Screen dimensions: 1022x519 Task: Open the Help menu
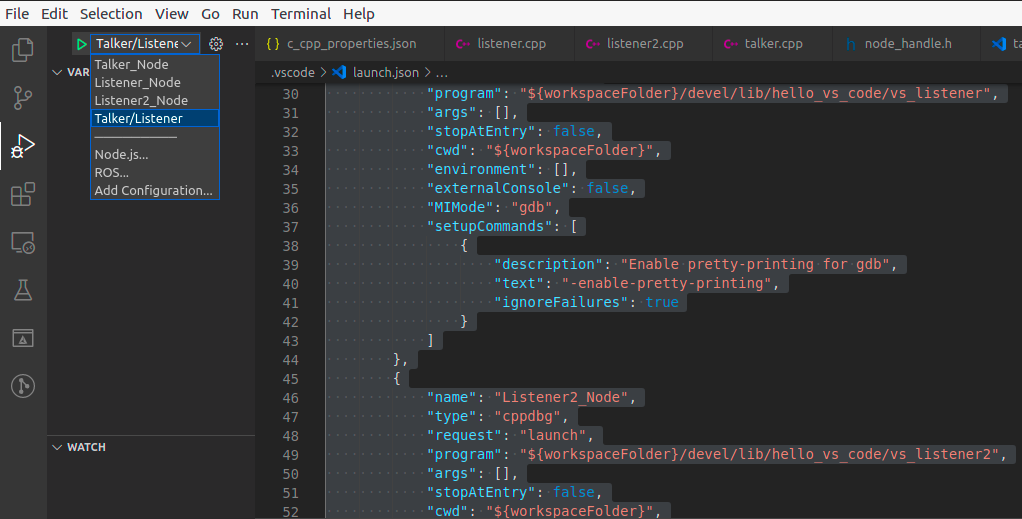(358, 14)
